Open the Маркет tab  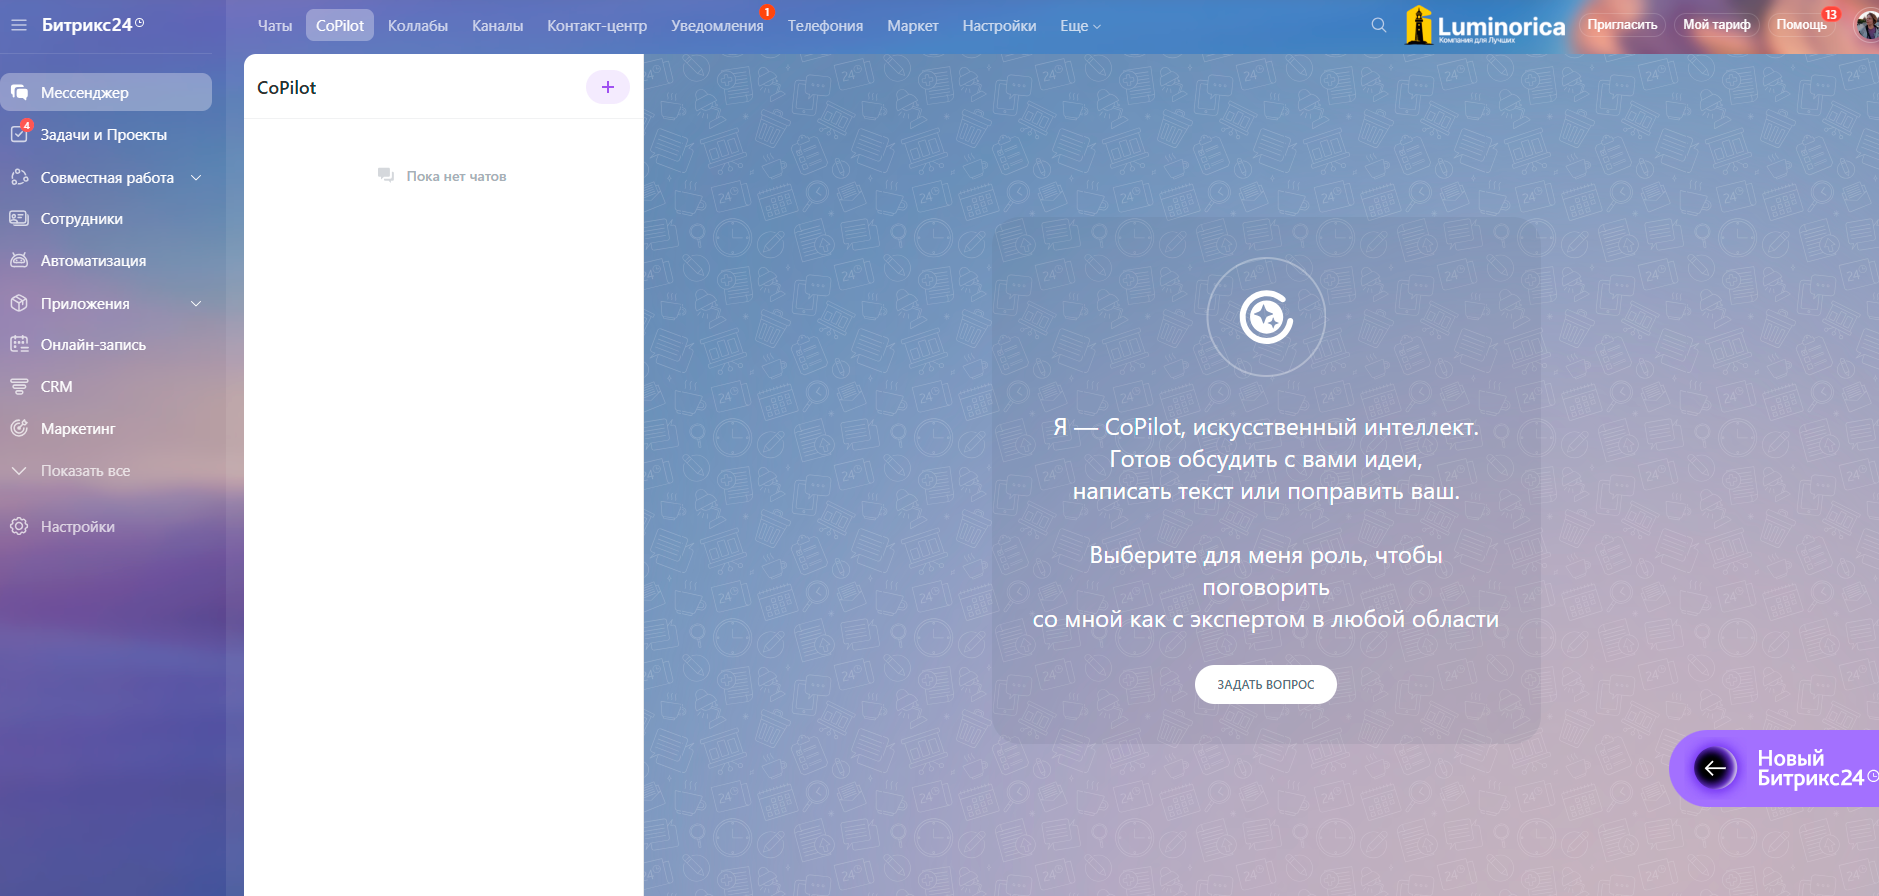pyautogui.click(x=913, y=26)
